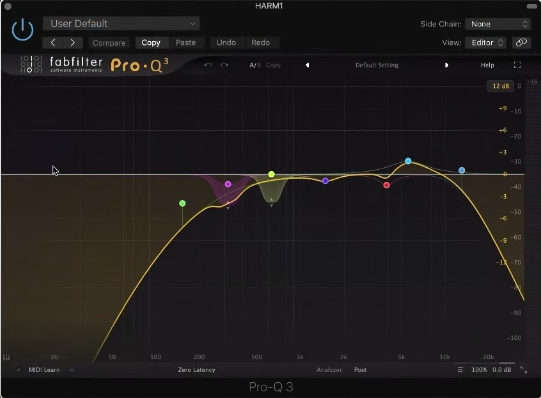The image size is (541, 398).
Task: Open the View Editor dropdown
Action: point(485,43)
